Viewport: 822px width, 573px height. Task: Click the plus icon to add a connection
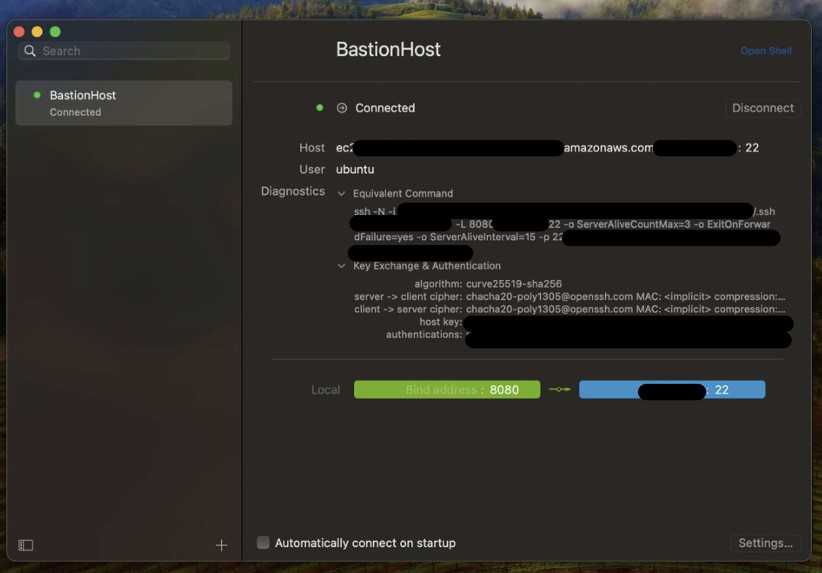point(221,545)
